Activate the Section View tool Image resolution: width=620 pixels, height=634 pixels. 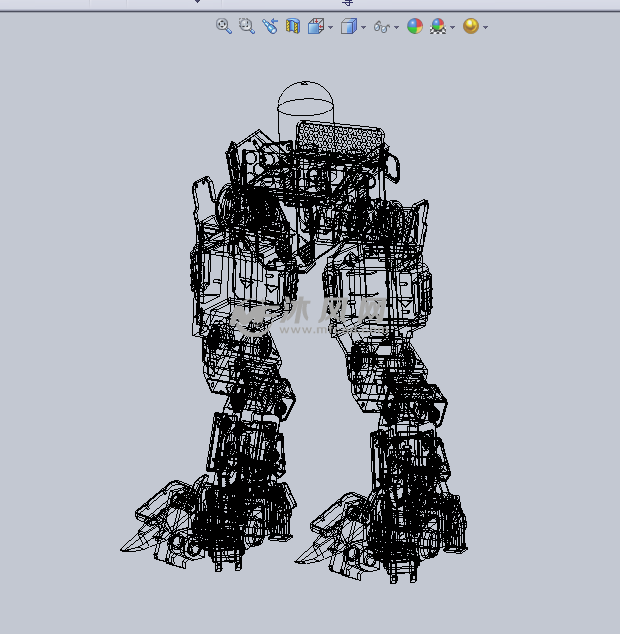[x=293, y=26]
